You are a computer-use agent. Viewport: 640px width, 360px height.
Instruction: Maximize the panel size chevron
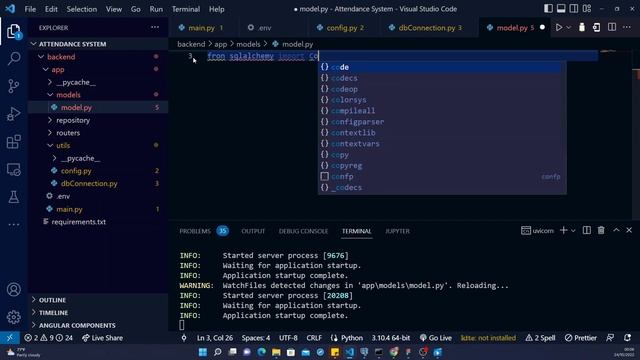click(x=616, y=230)
